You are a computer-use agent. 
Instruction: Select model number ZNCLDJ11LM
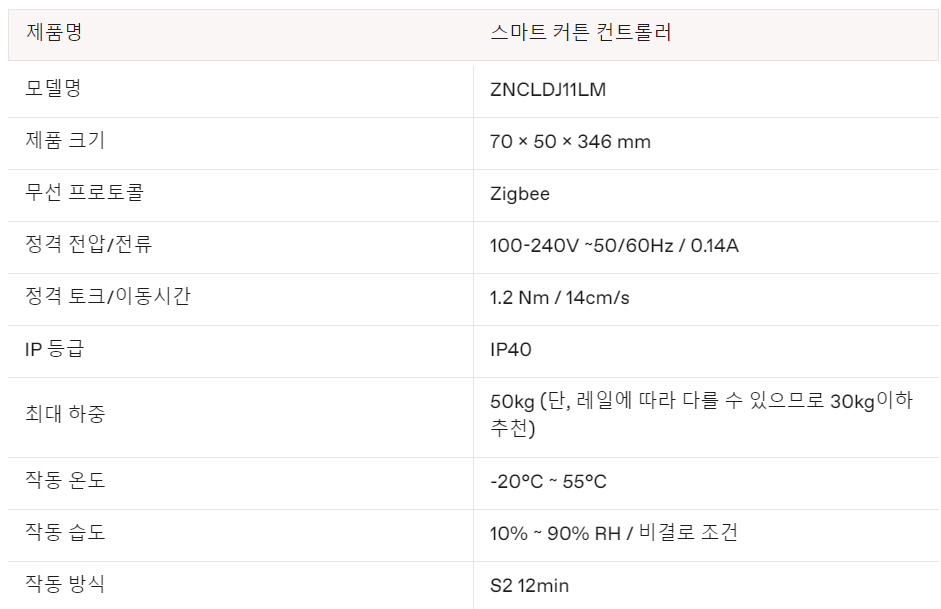548,90
